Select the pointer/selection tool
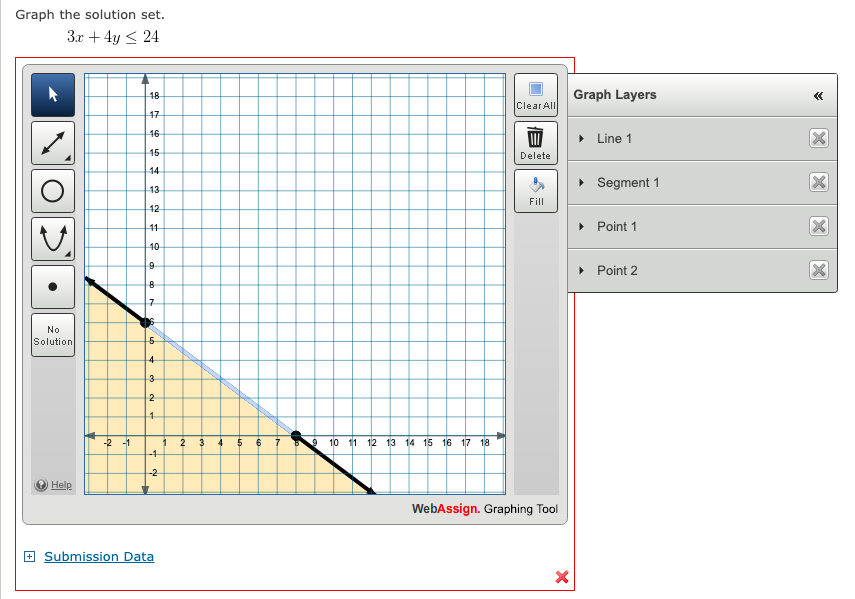 (x=52, y=94)
